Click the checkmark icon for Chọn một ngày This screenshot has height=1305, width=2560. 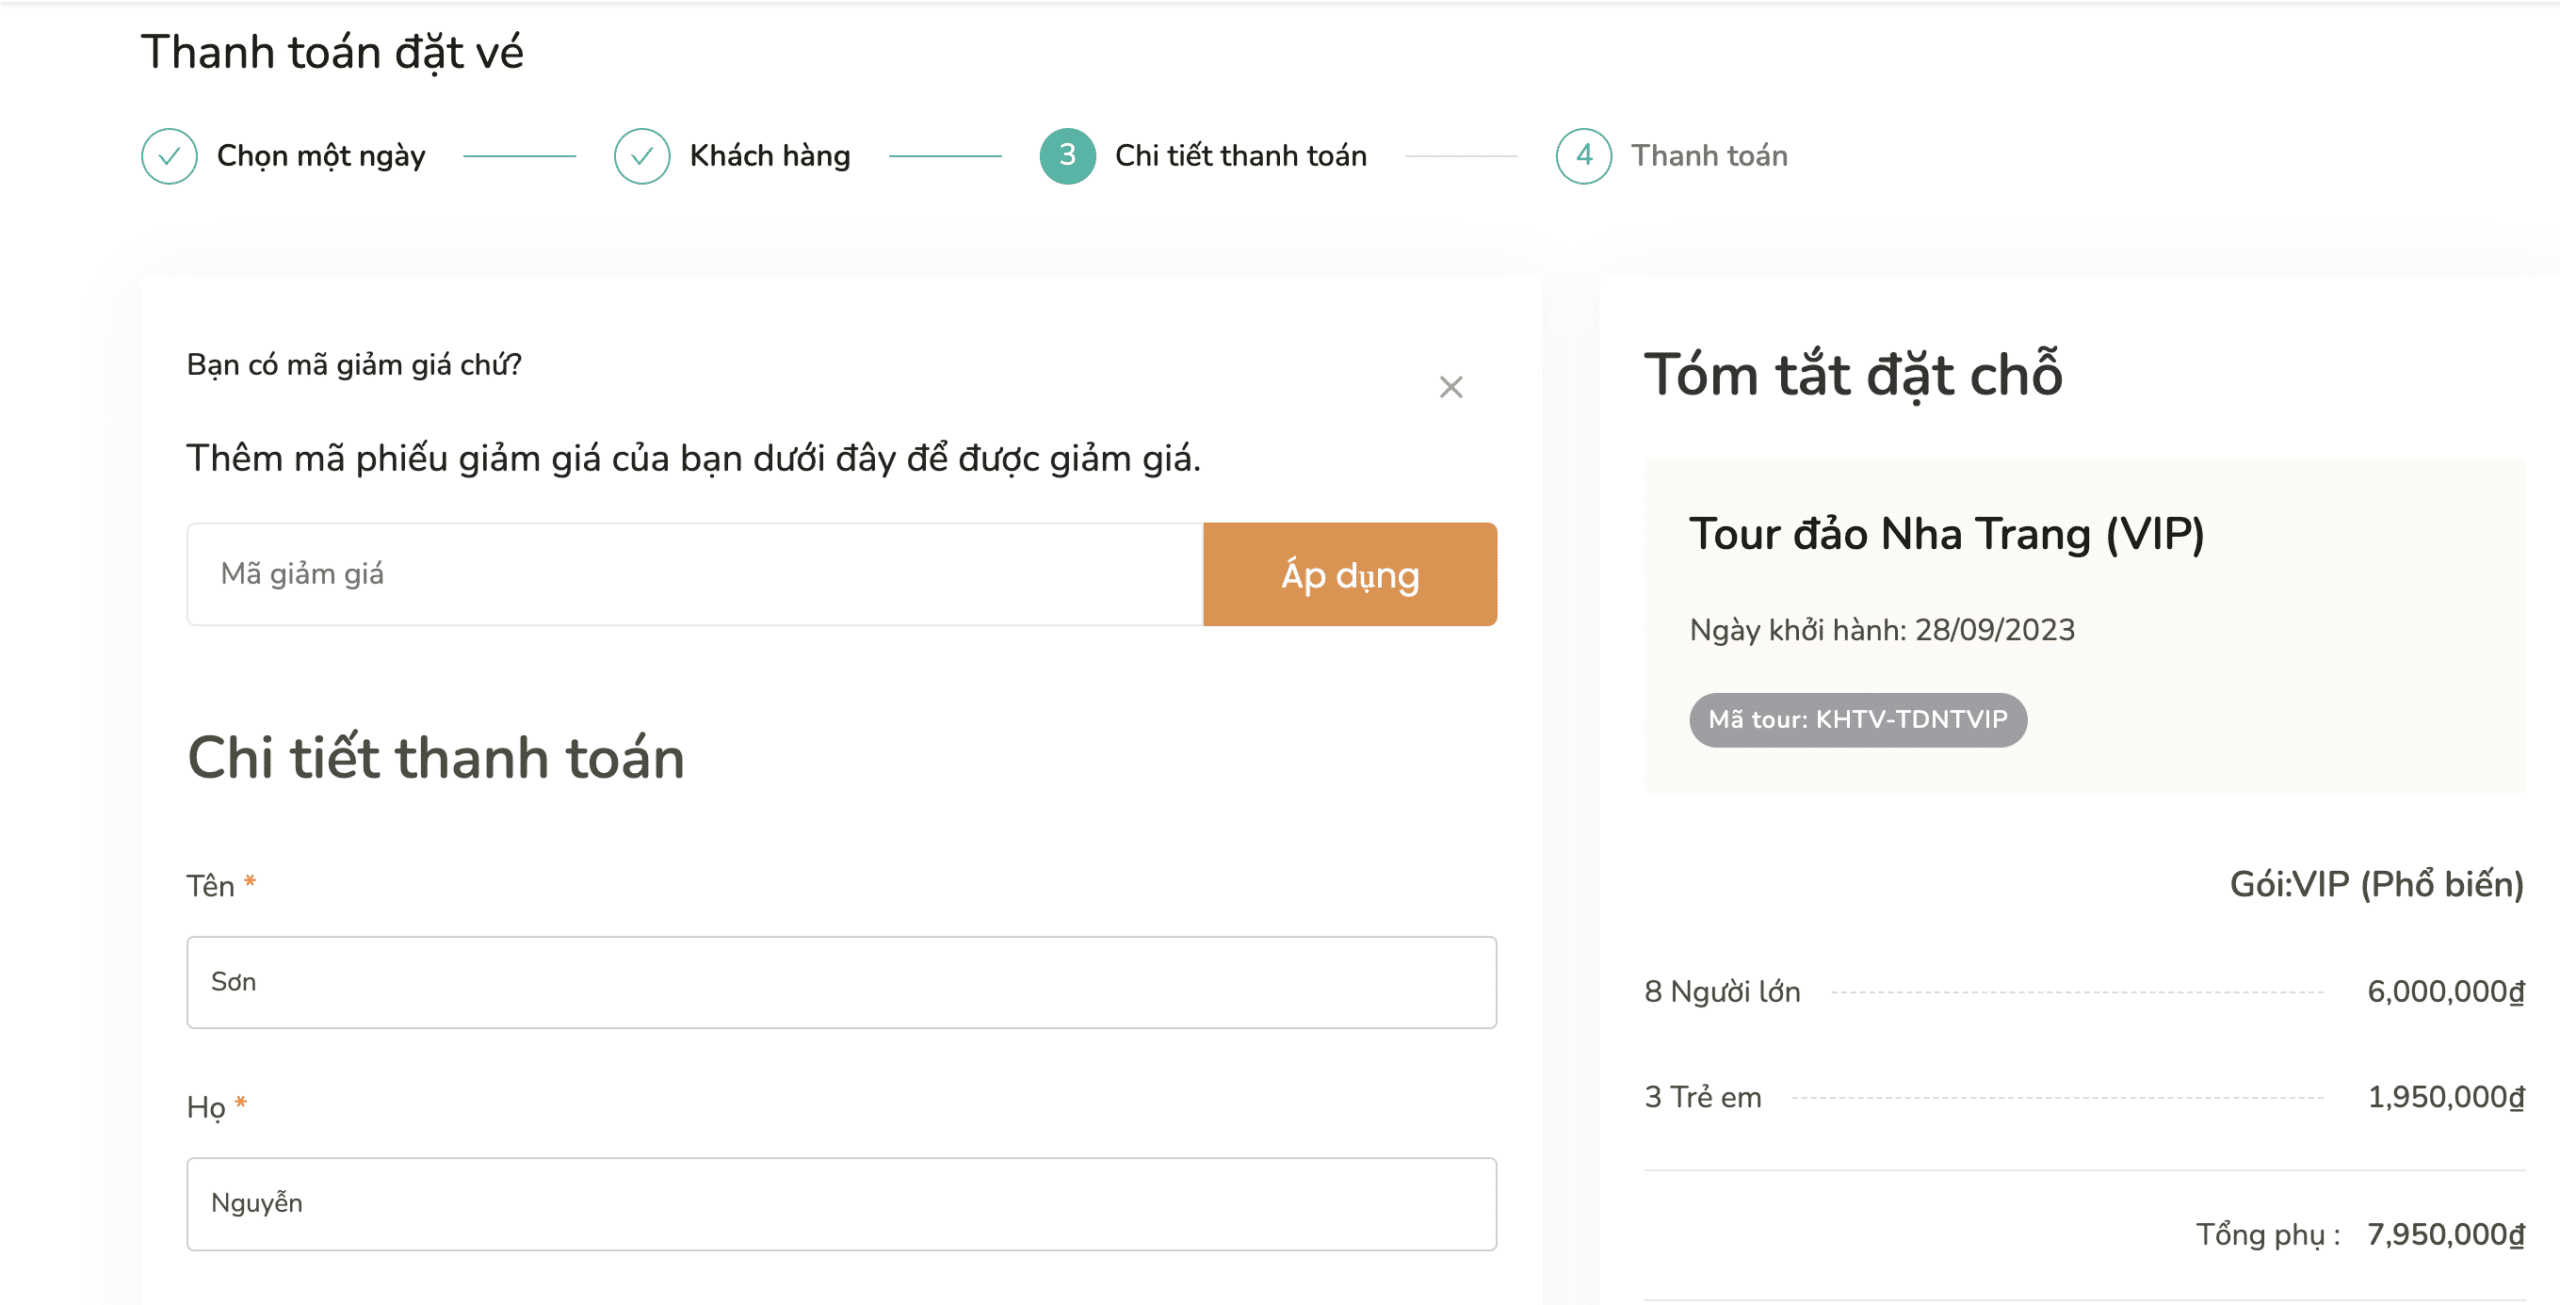tap(169, 156)
